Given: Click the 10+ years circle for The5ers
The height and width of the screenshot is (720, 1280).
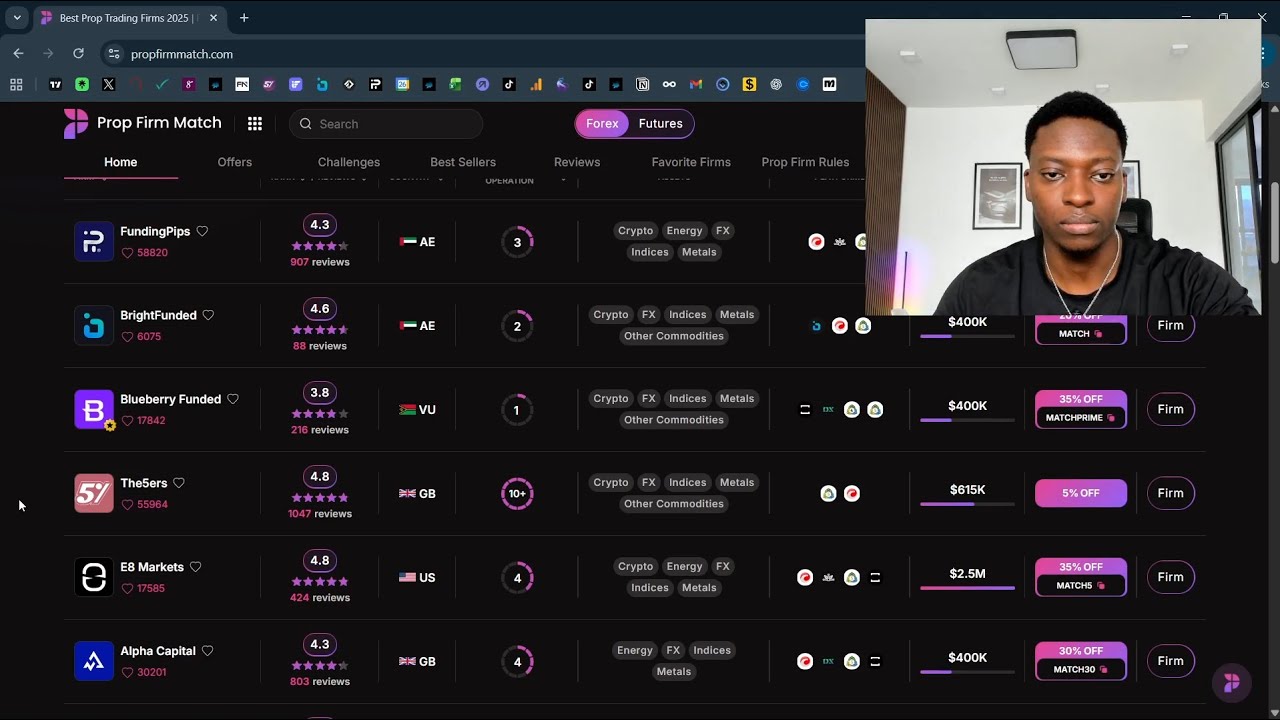Looking at the screenshot, I should coord(517,493).
